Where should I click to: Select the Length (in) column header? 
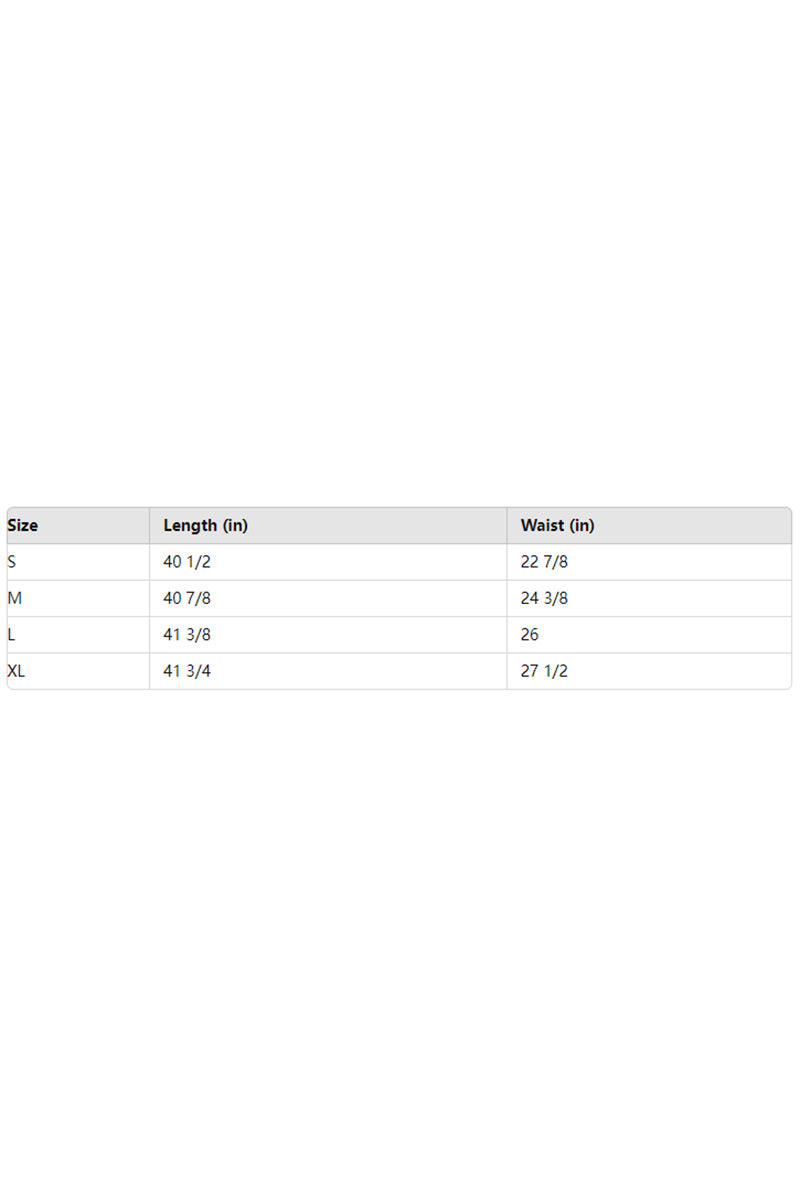pos(205,525)
